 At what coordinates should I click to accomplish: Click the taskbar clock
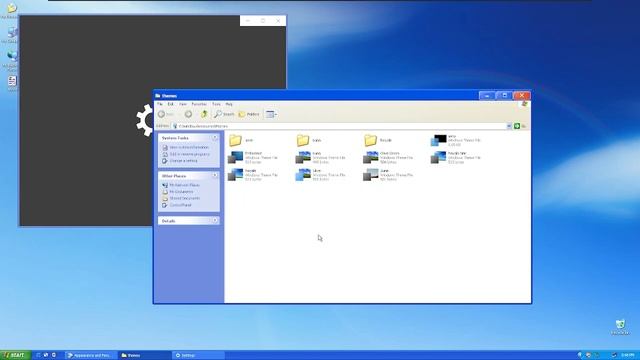point(628,355)
